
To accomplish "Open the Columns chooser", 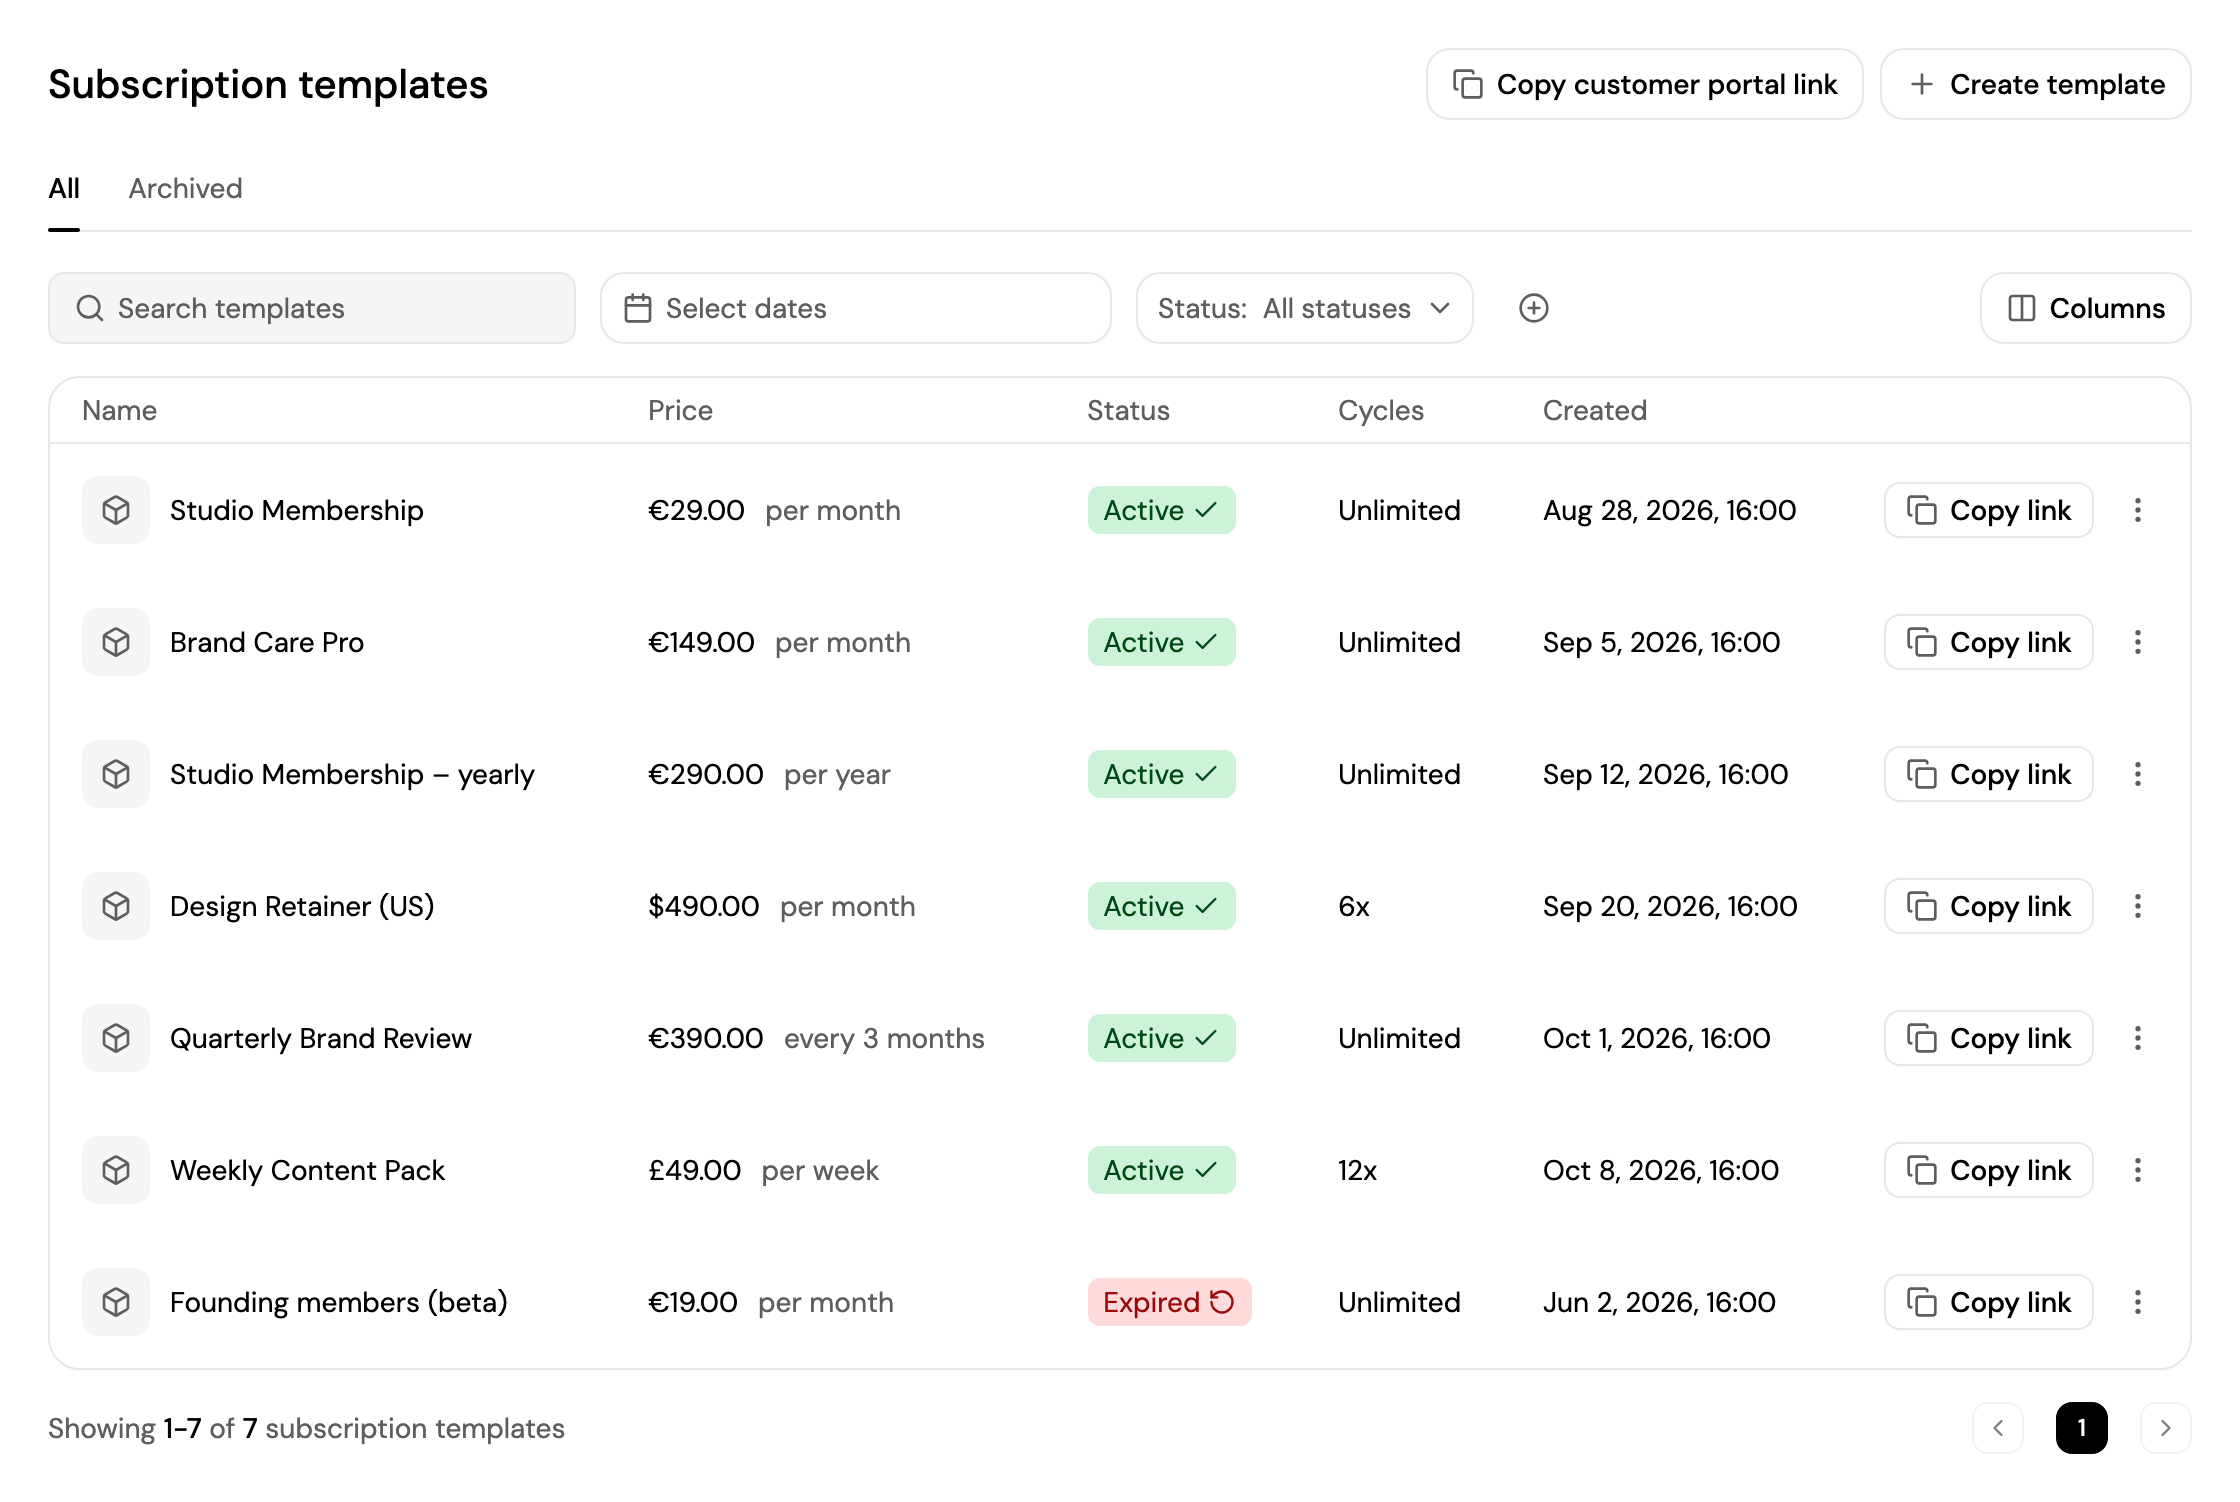I will click(2086, 308).
